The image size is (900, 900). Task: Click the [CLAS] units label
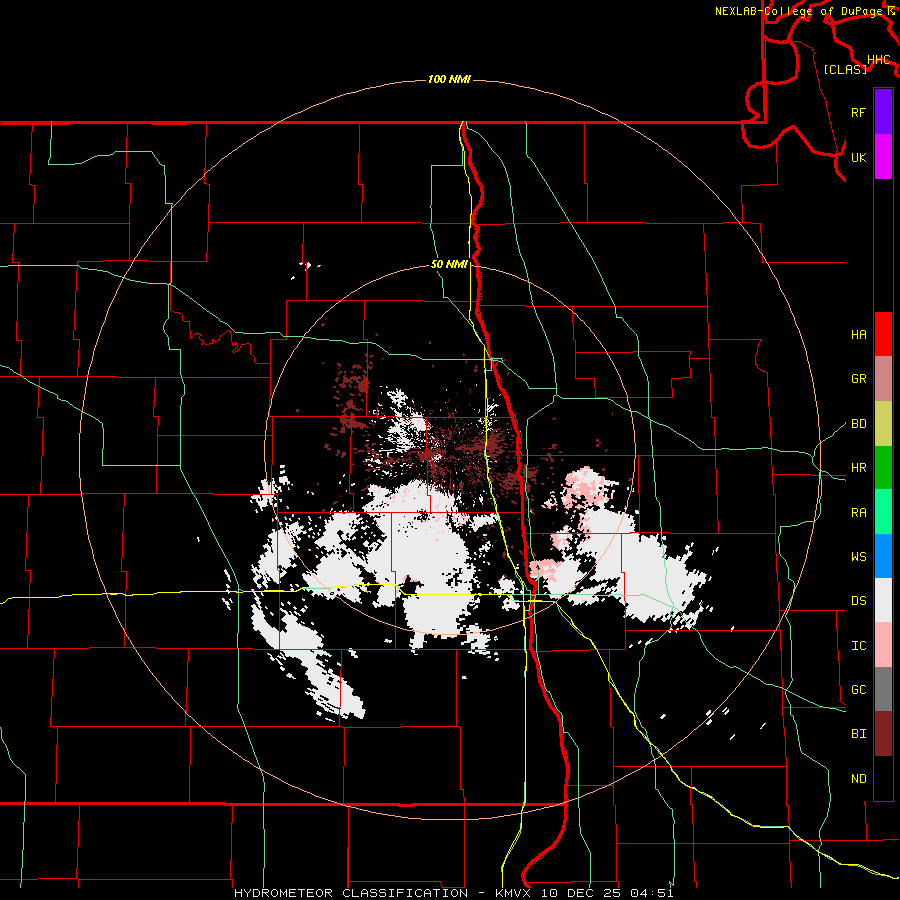pos(845,69)
